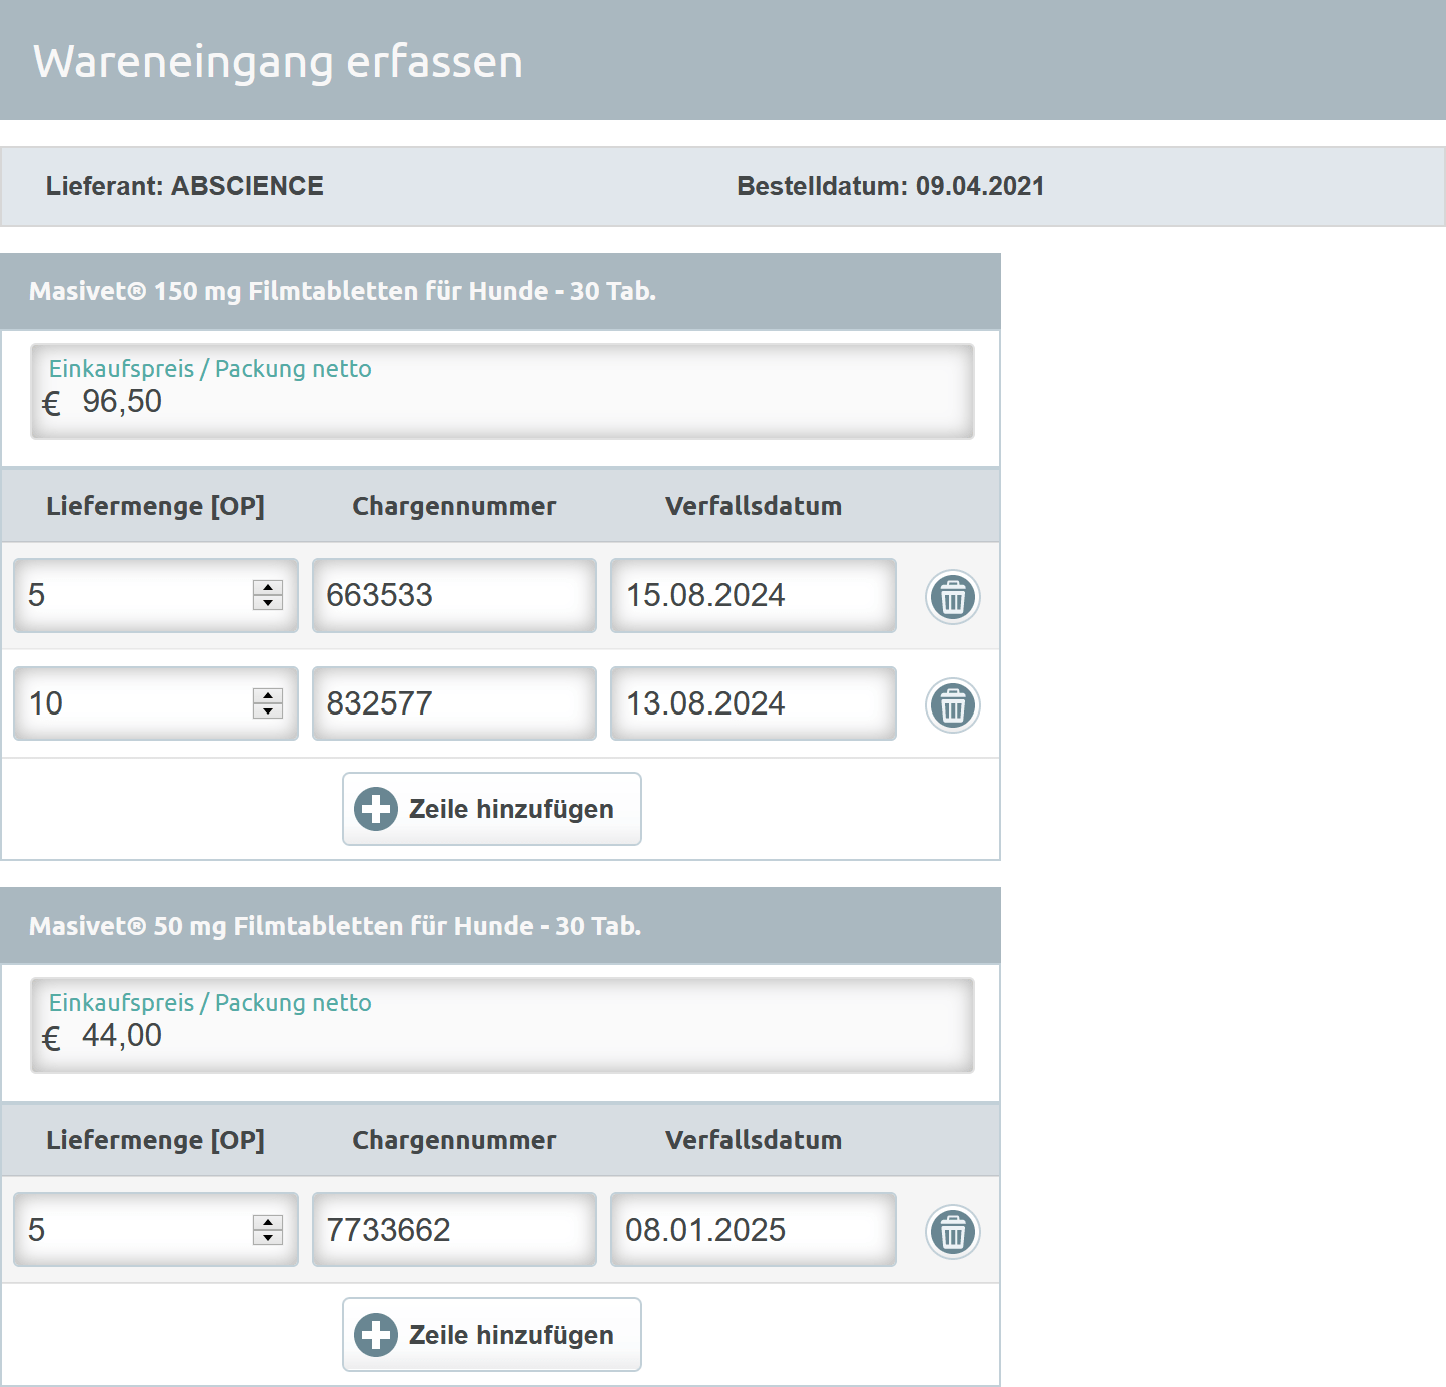Viewport: 1446px width, 1387px height.
Task: Edit the 44,00 purchase price field
Action: coord(502,1025)
